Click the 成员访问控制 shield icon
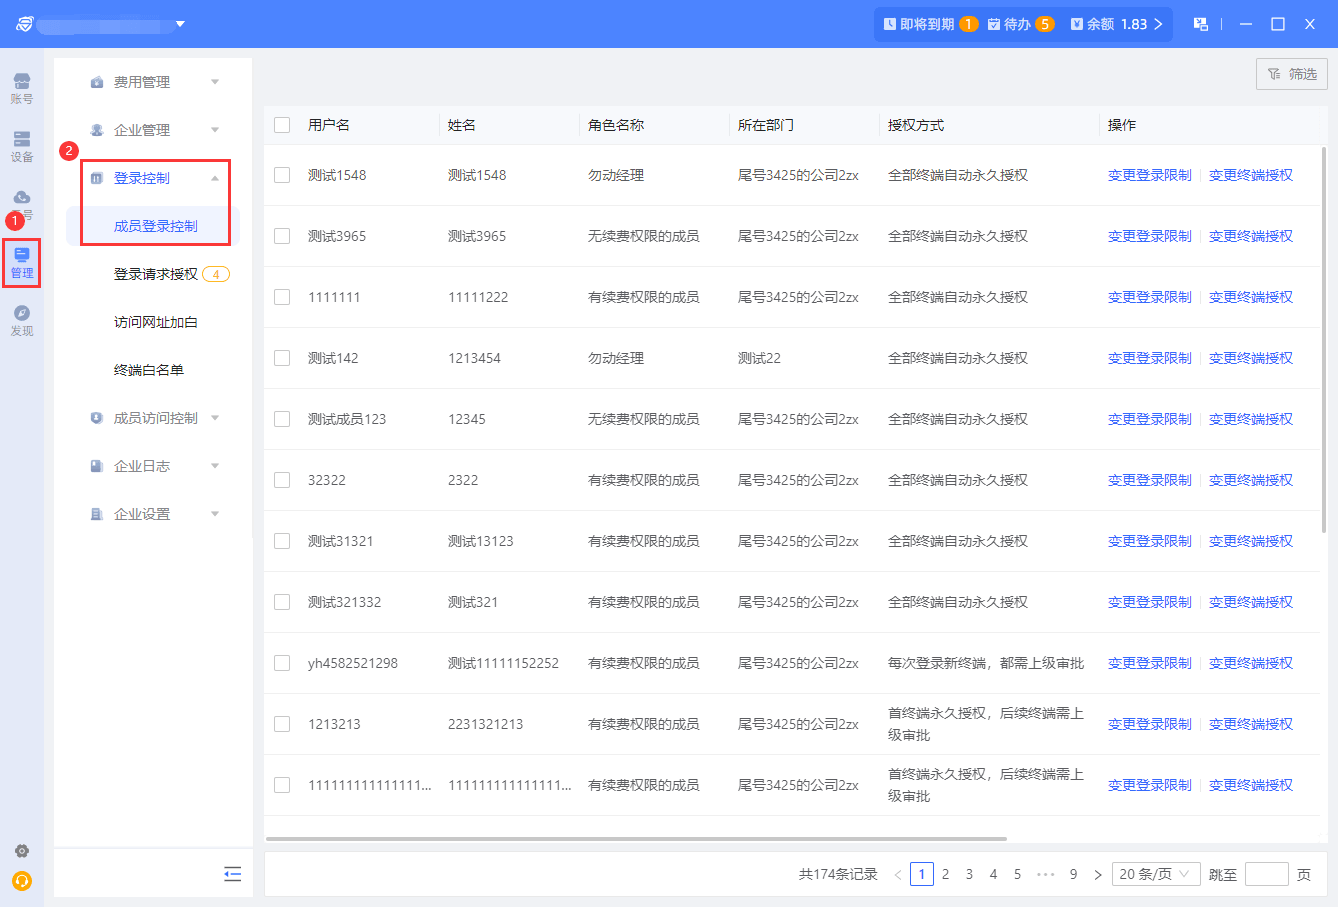Screen dimensions: 1338x907 pyautogui.click(x=97, y=418)
